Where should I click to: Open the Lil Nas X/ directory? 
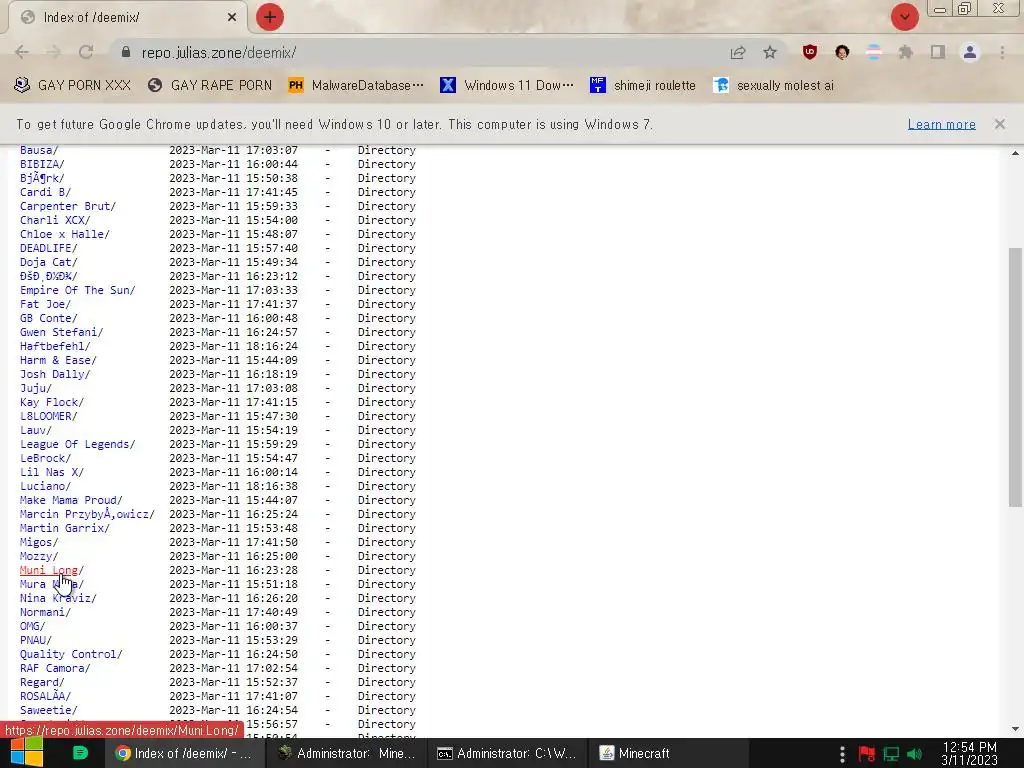pos(52,472)
